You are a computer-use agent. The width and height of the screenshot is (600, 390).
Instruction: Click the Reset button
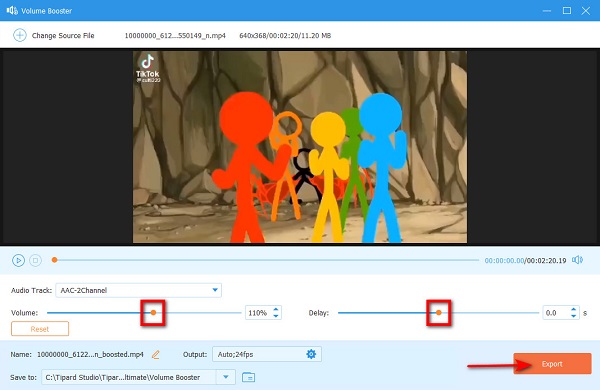click(x=40, y=329)
